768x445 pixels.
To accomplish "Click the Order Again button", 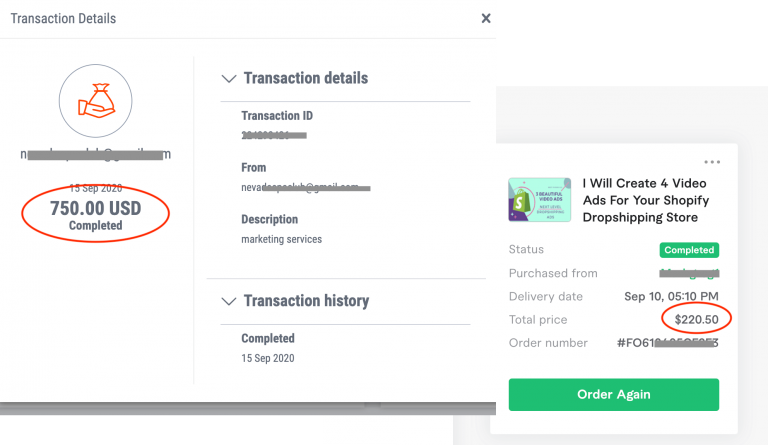I will click(613, 394).
